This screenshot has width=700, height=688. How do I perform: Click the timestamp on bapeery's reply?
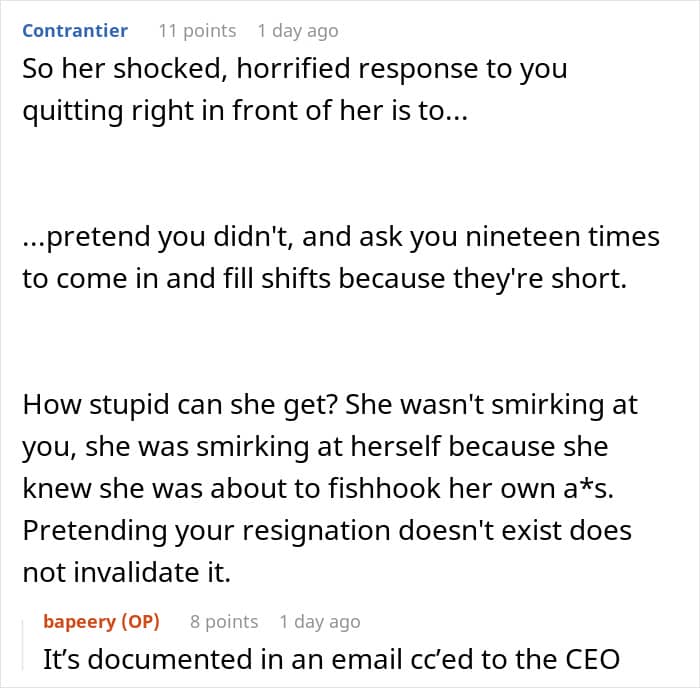[320, 621]
